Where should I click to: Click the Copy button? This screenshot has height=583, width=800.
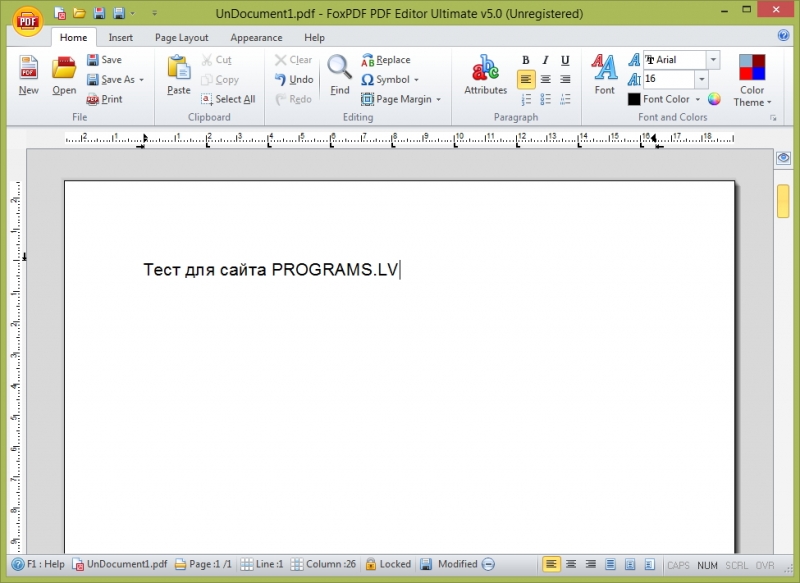(220, 80)
